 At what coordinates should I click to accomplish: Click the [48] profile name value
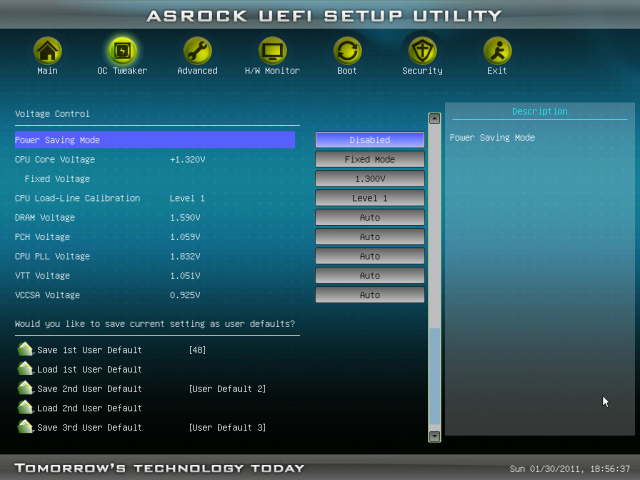[198, 350]
